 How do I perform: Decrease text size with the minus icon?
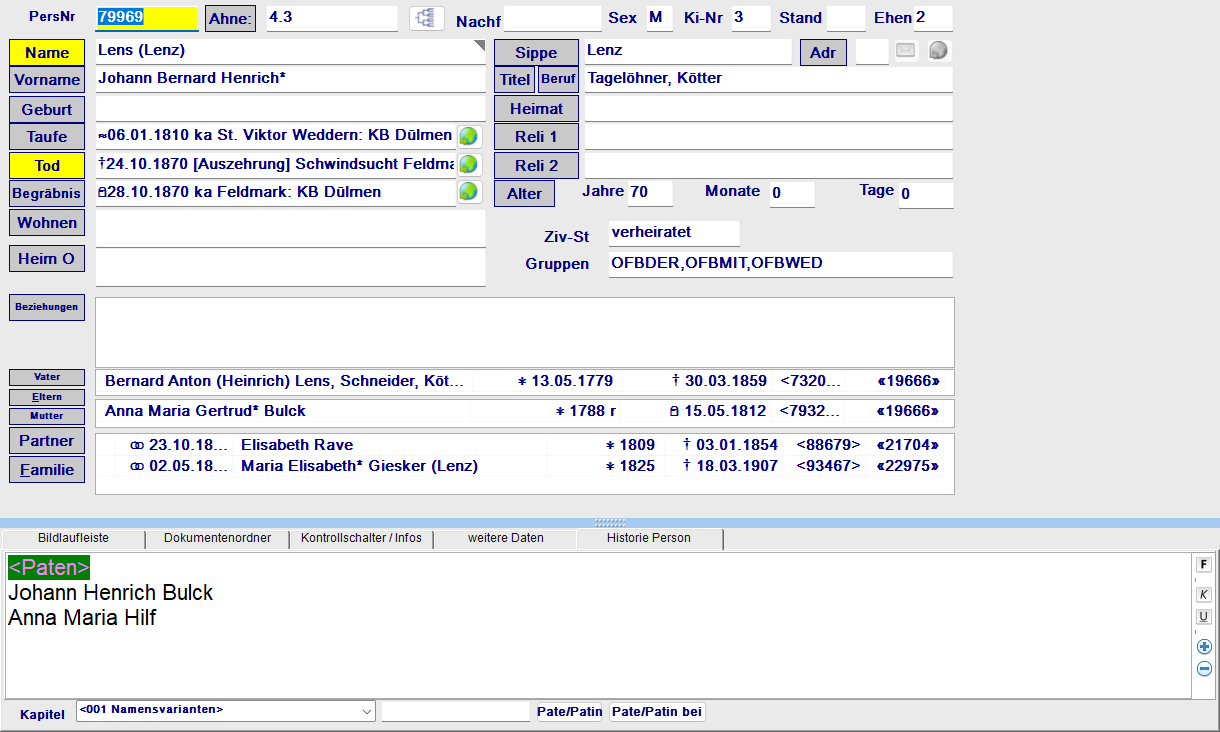(x=1204, y=669)
